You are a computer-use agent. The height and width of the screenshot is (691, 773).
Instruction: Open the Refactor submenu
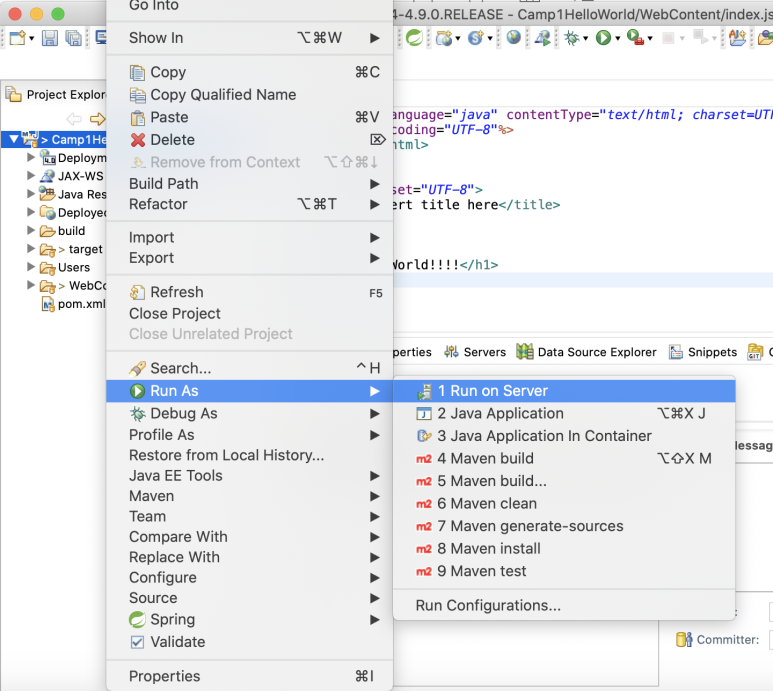pos(249,204)
